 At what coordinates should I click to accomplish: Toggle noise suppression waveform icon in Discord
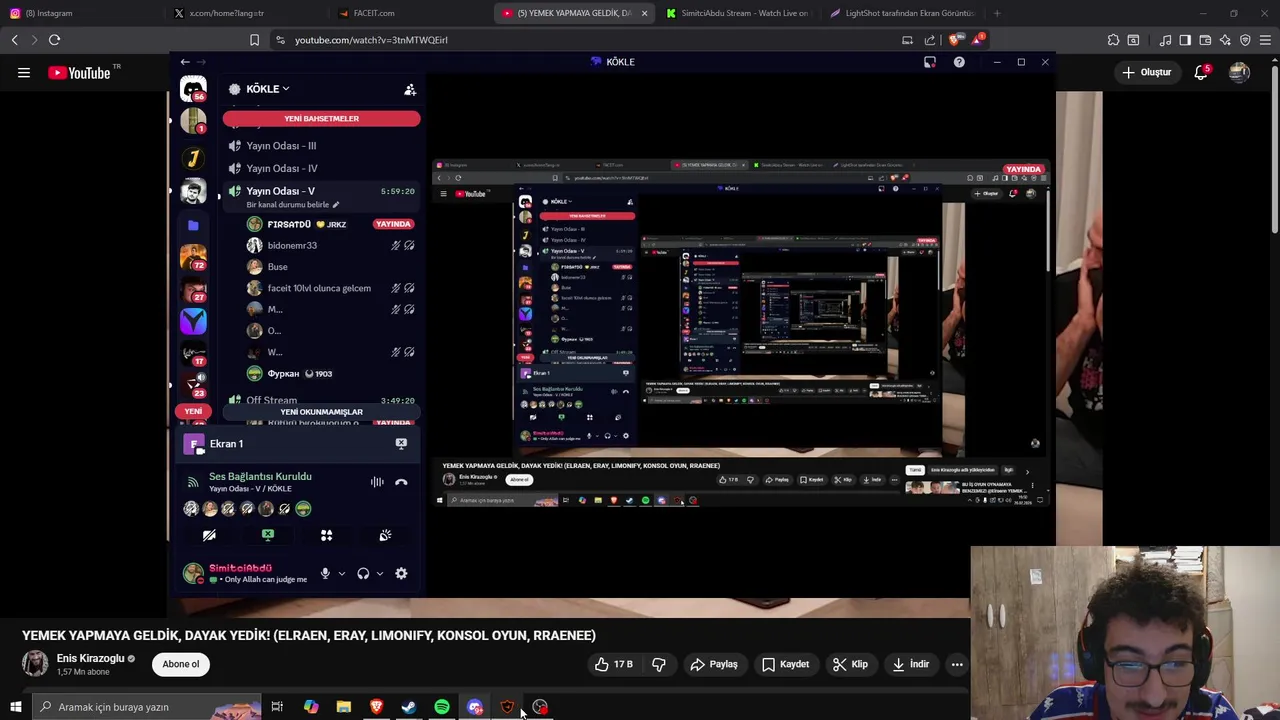point(377,482)
